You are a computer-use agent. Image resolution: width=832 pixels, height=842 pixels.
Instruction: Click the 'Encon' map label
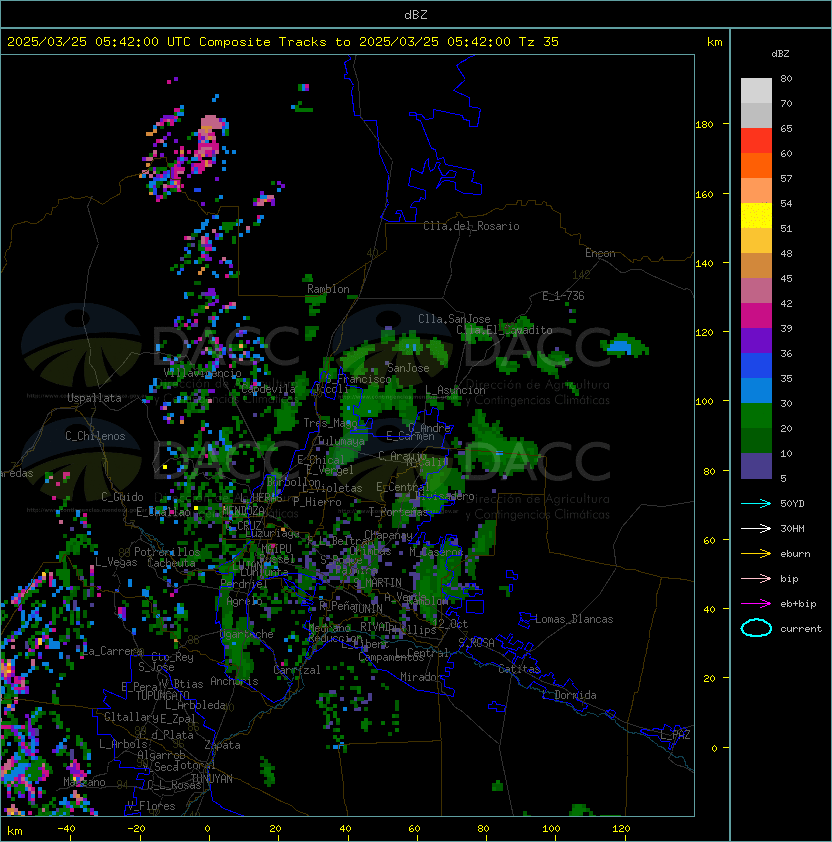600,253
